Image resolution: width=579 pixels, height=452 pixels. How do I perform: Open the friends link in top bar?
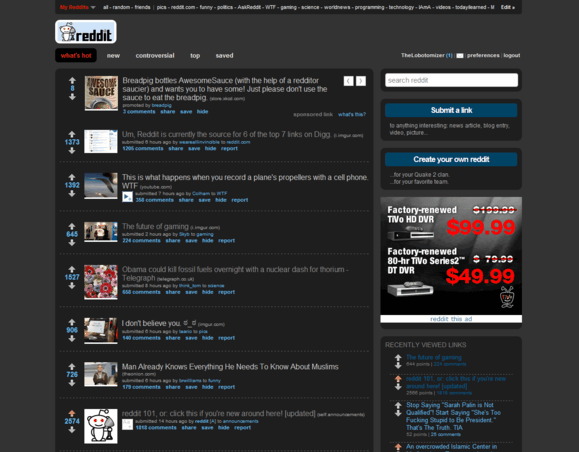click(143, 7)
